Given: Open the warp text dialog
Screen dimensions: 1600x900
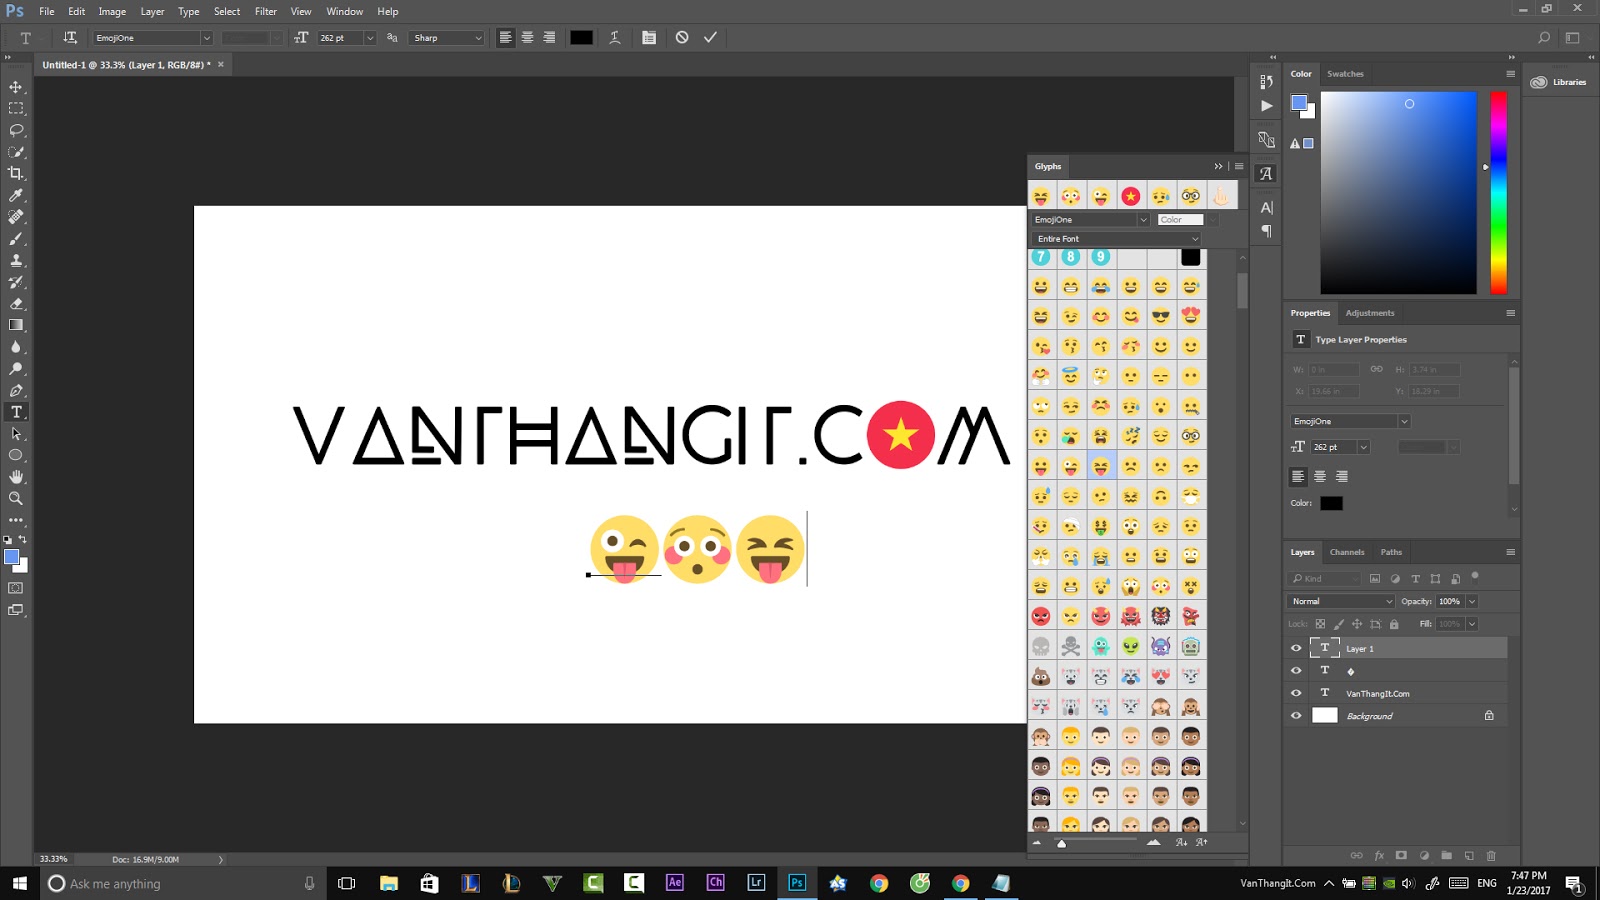Looking at the screenshot, I should (x=615, y=37).
